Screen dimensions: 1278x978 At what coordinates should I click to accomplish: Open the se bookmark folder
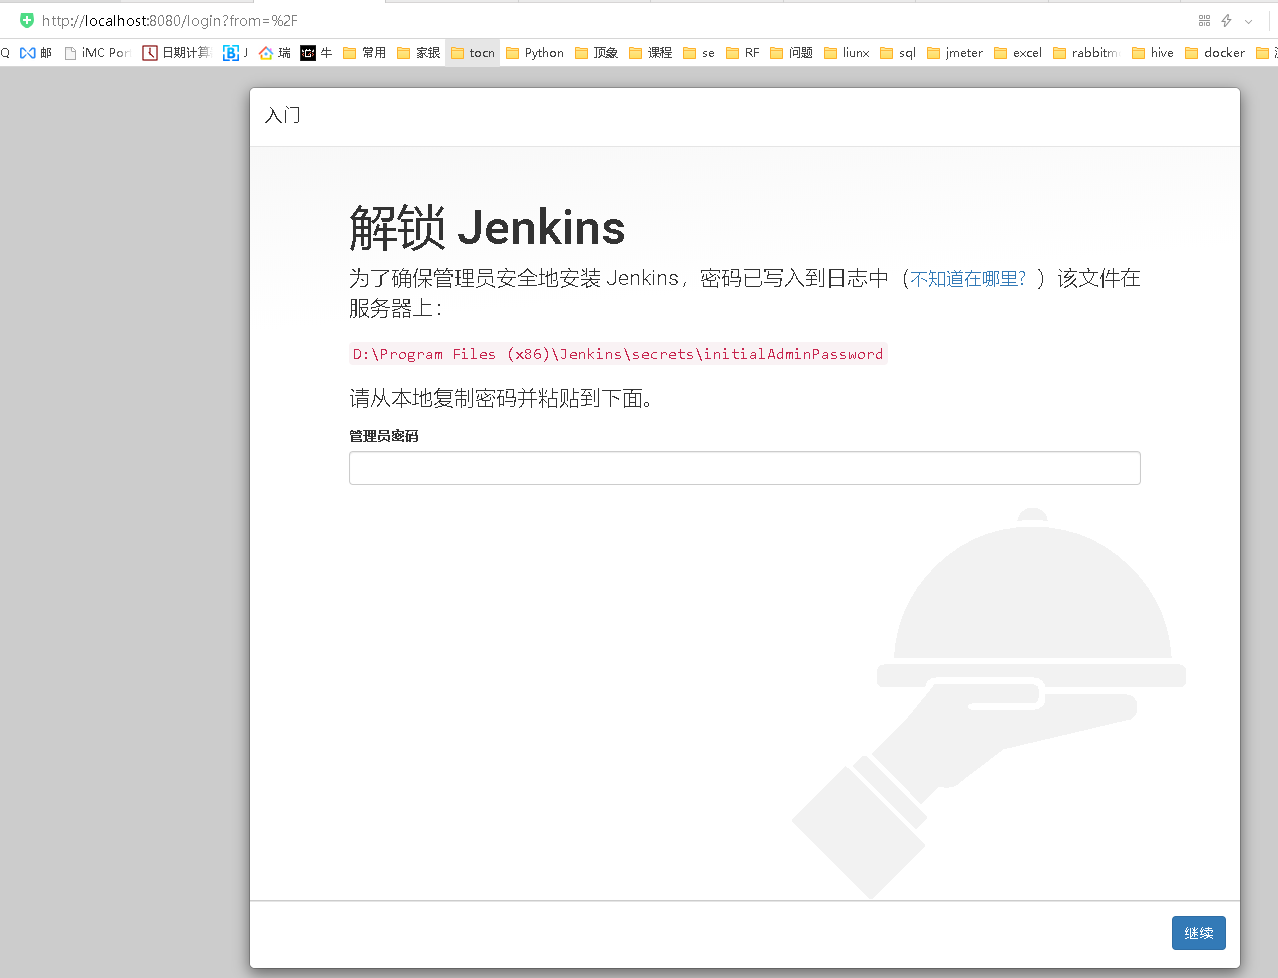pos(699,53)
